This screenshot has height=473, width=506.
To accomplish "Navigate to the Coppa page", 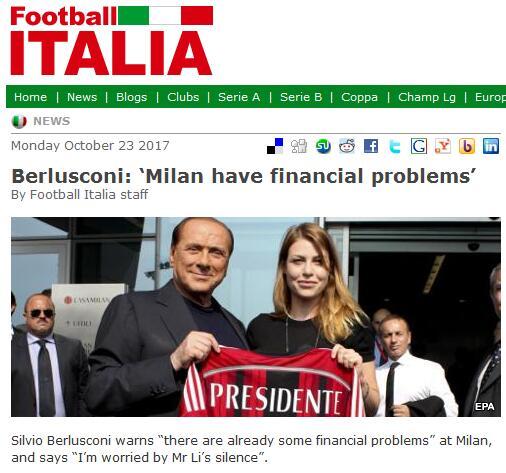I will 359,97.
